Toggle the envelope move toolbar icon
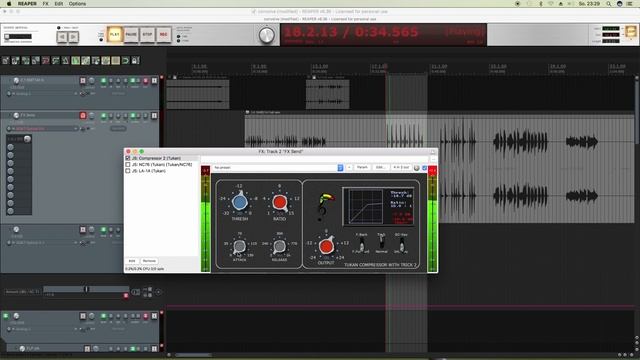Viewport: 640px width, 360px height. coord(106,61)
